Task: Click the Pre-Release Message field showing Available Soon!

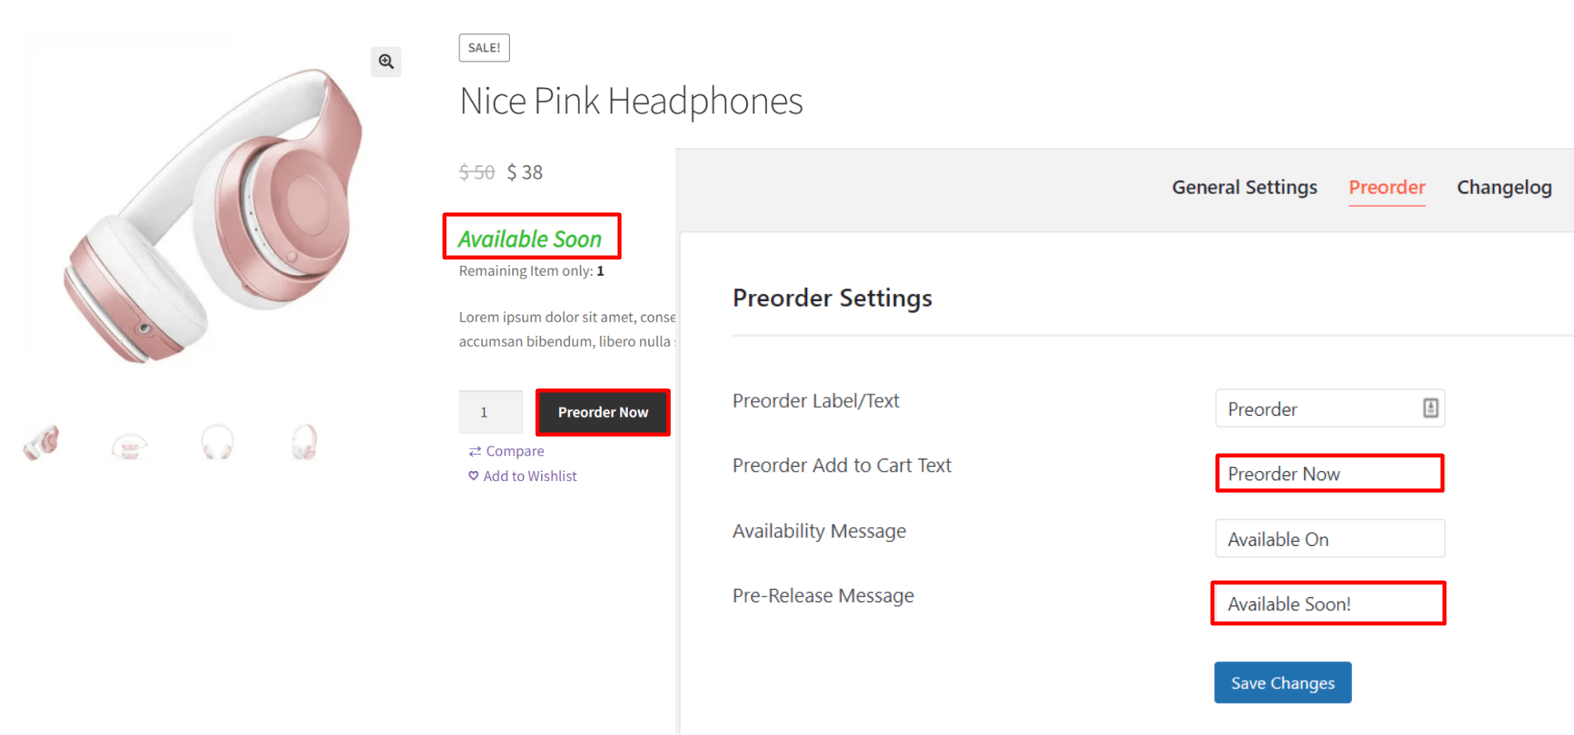Action: click(1327, 603)
